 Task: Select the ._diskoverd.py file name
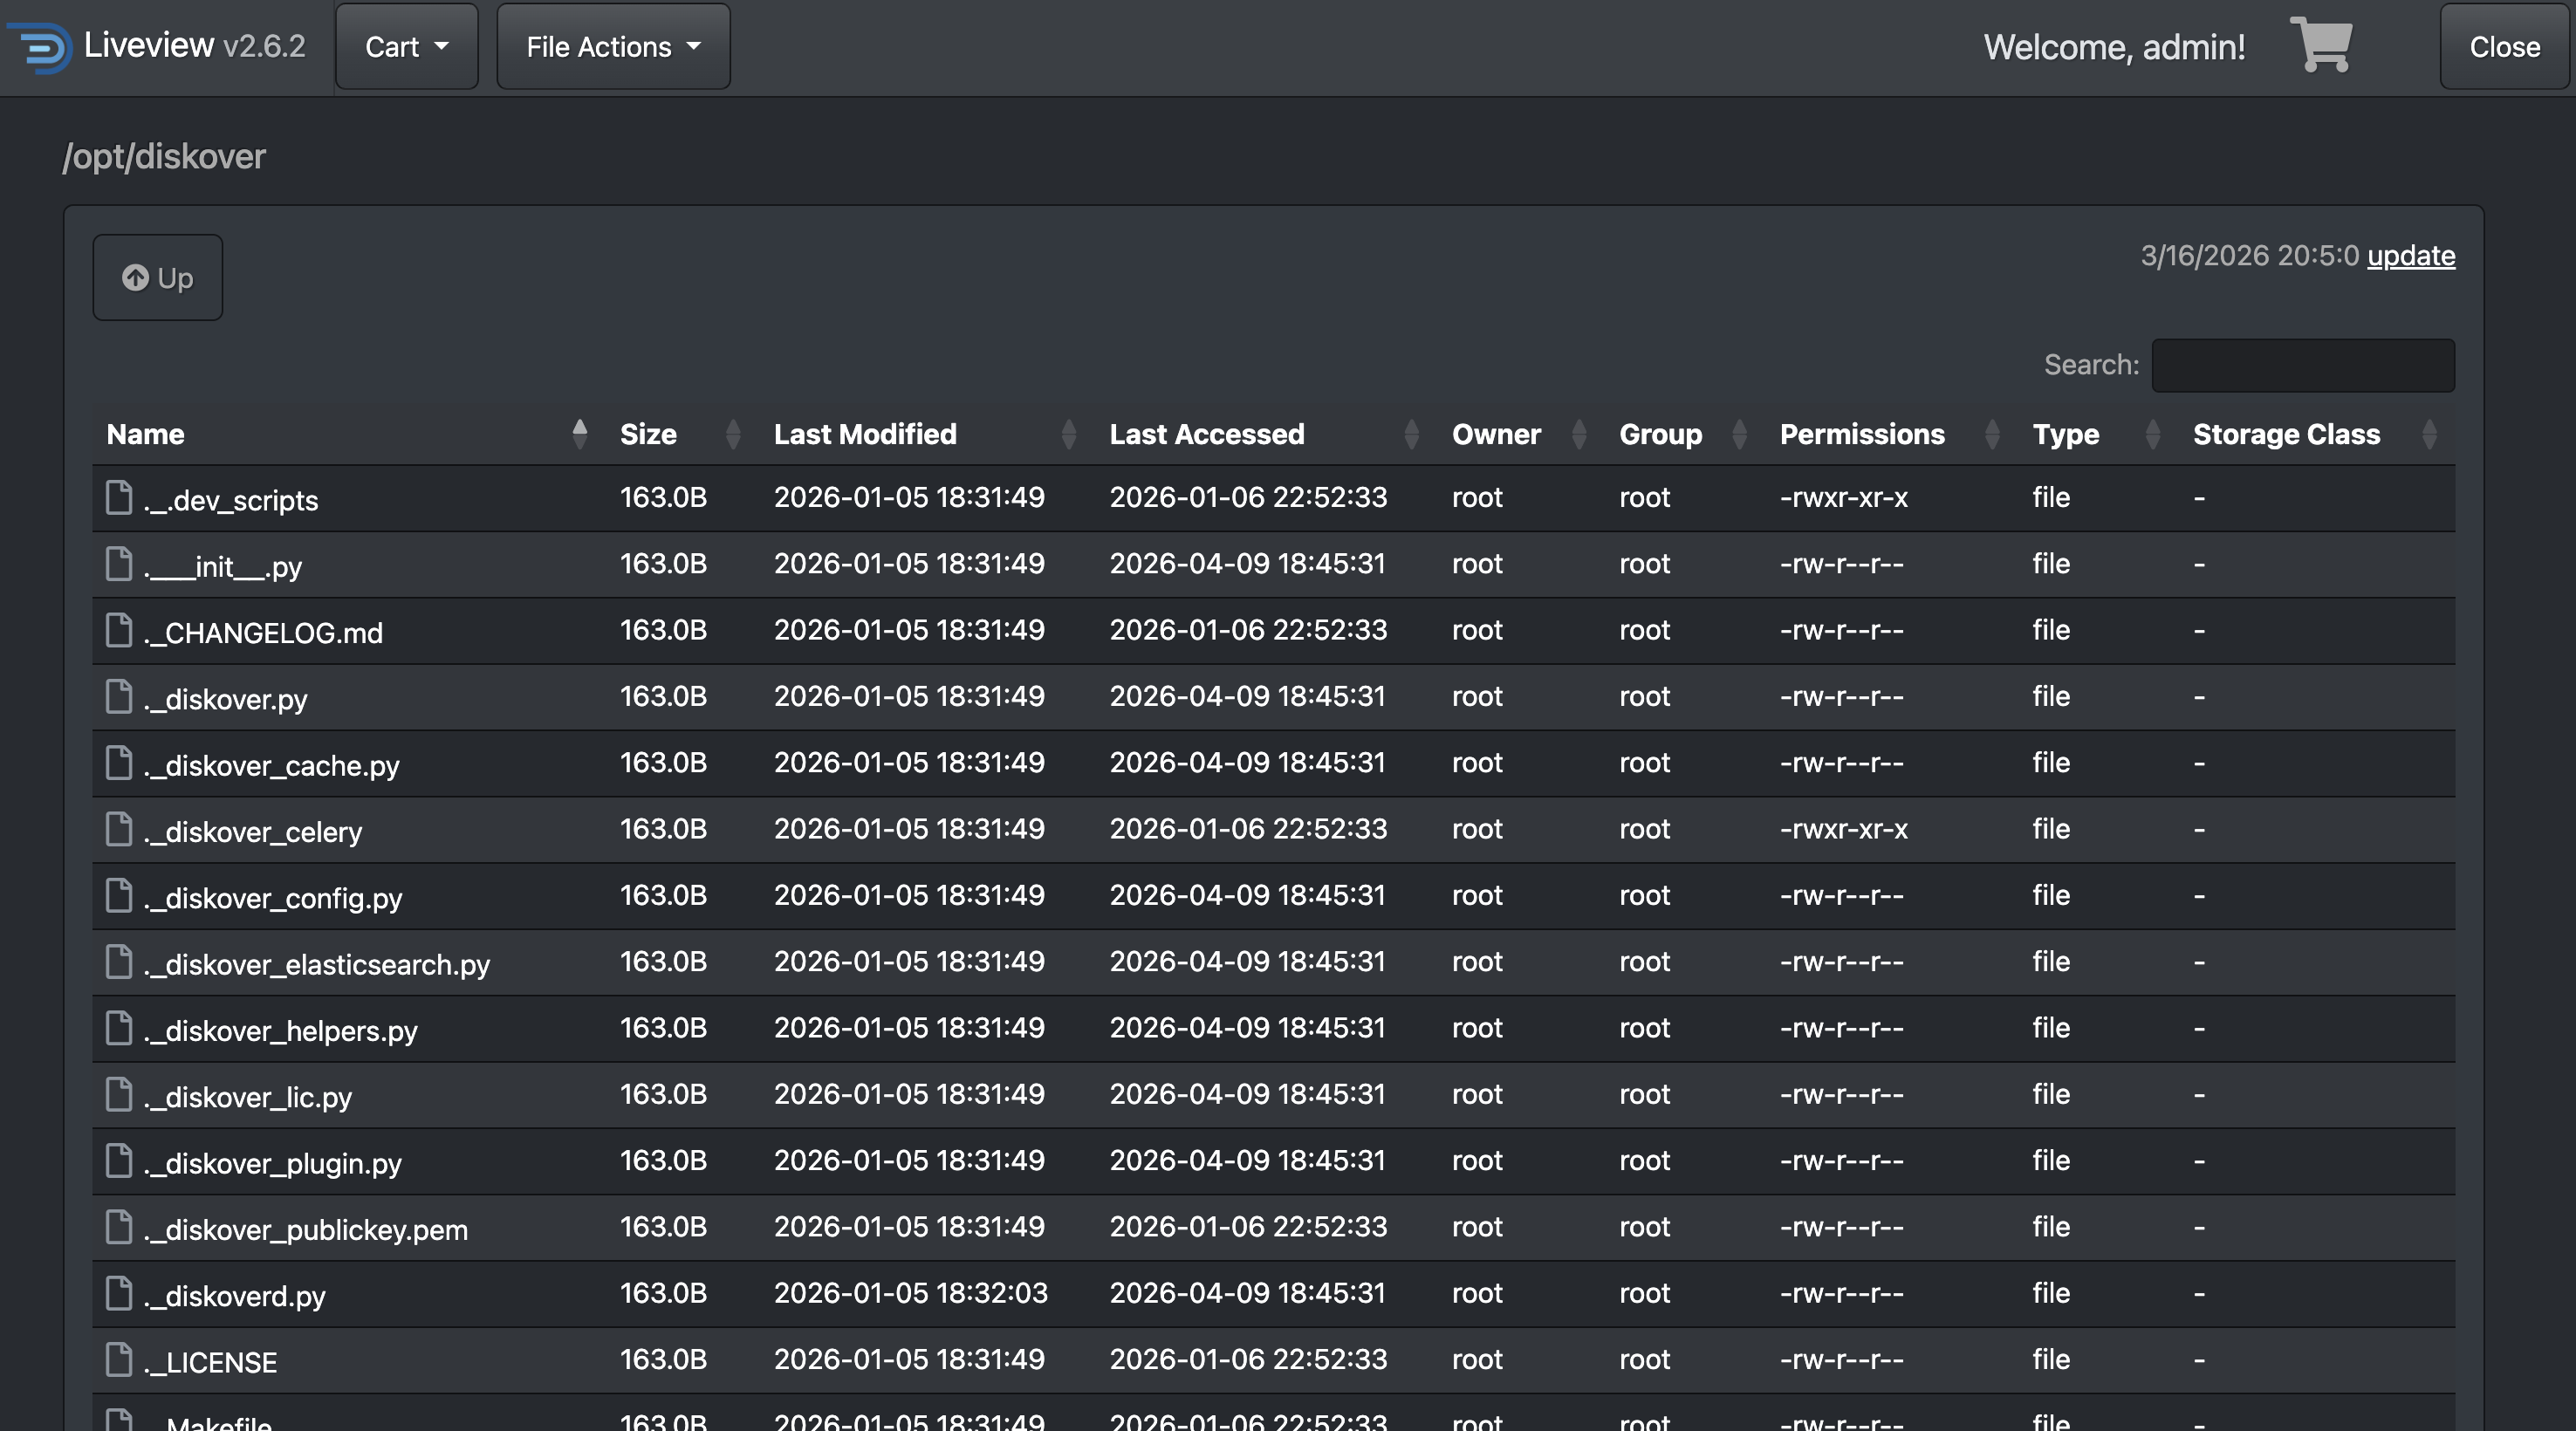(234, 1296)
